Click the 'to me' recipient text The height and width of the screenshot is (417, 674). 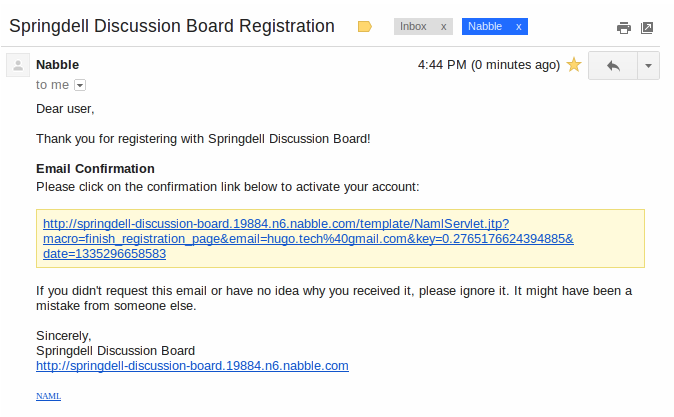[52, 85]
